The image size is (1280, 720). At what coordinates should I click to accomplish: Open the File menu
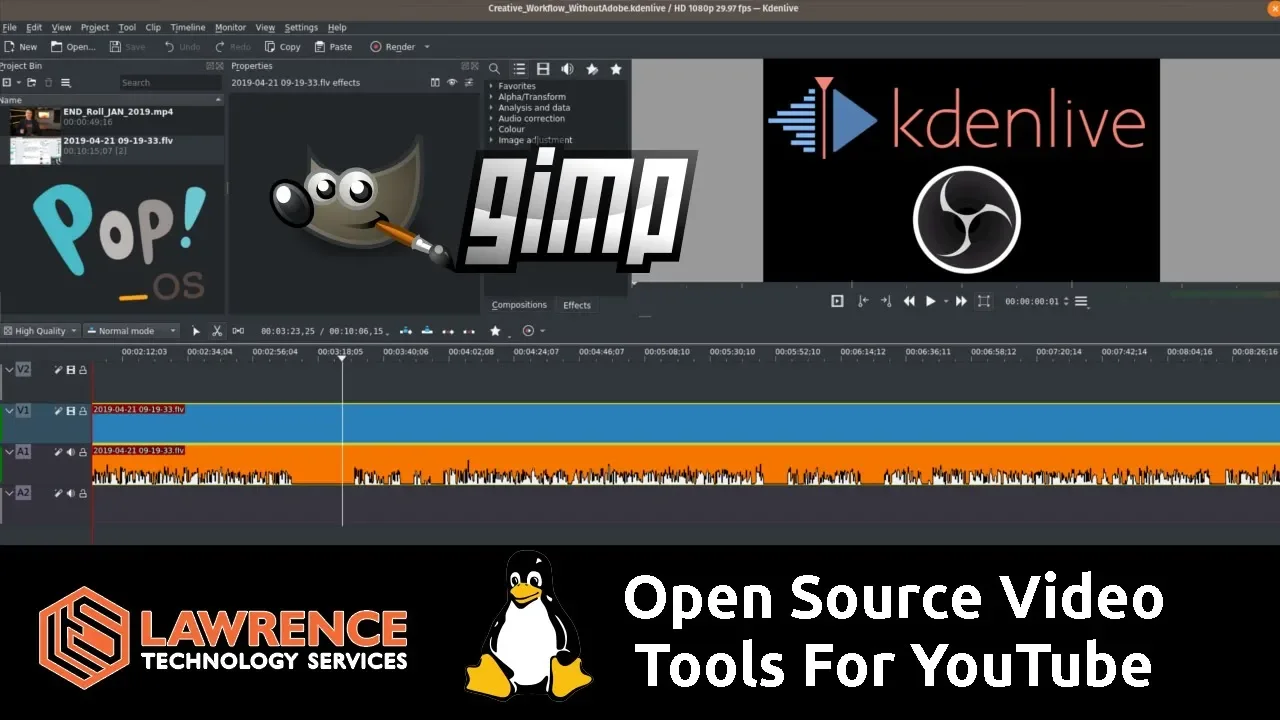[x=10, y=28]
